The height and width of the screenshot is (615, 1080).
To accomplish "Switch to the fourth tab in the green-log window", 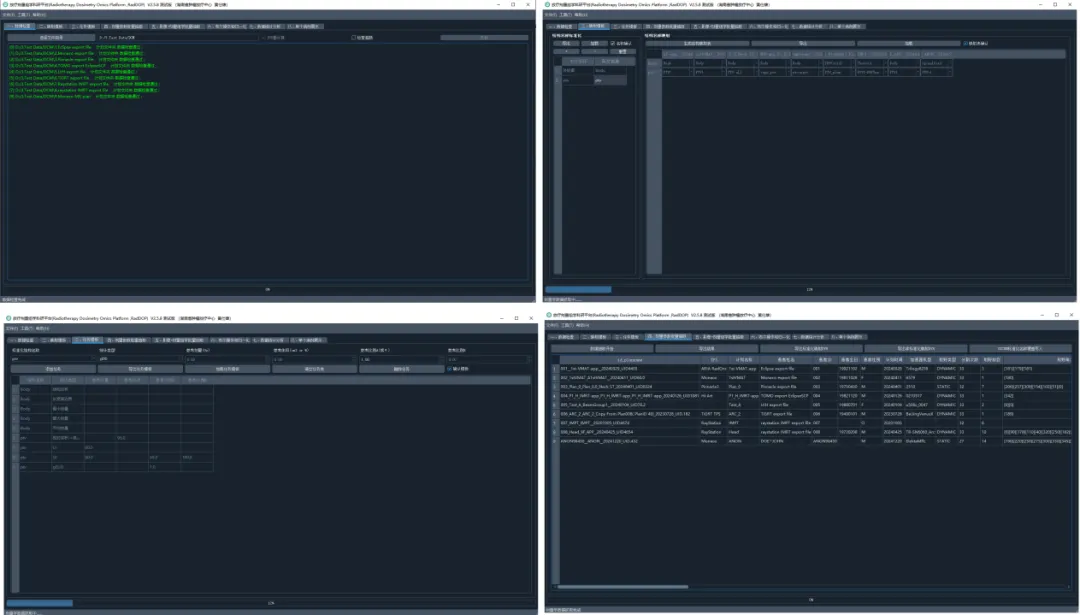I will 123,26.
